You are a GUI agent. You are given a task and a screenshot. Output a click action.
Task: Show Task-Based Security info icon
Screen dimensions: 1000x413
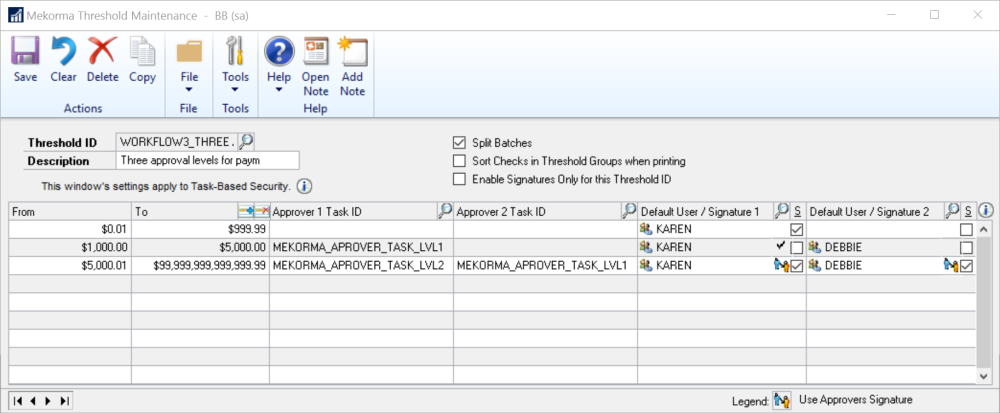304,187
